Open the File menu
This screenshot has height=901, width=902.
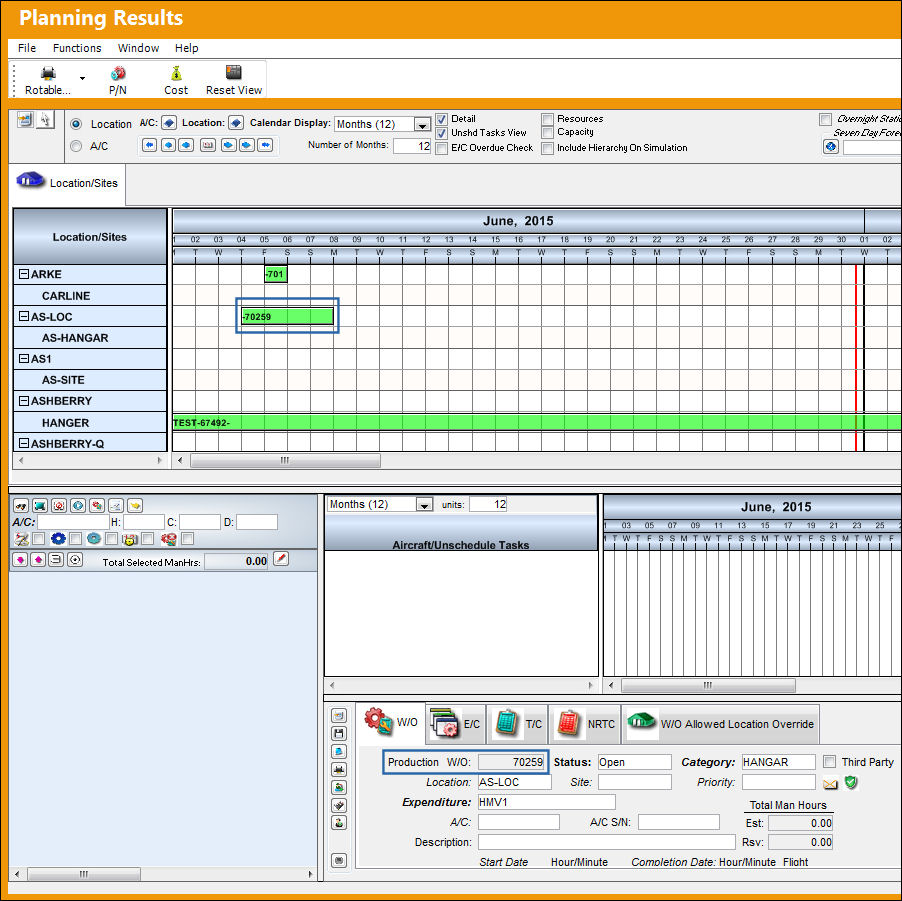26,48
